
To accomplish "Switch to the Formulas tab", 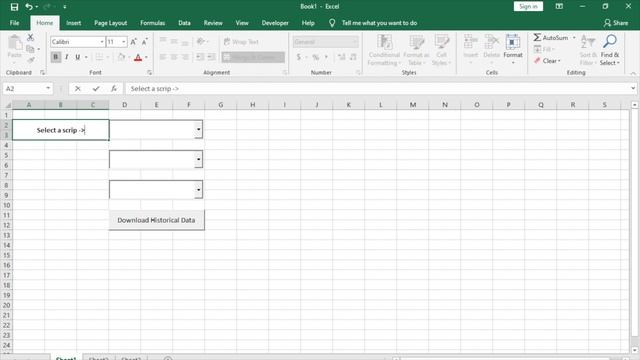I will pyautogui.click(x=153, y=23).
